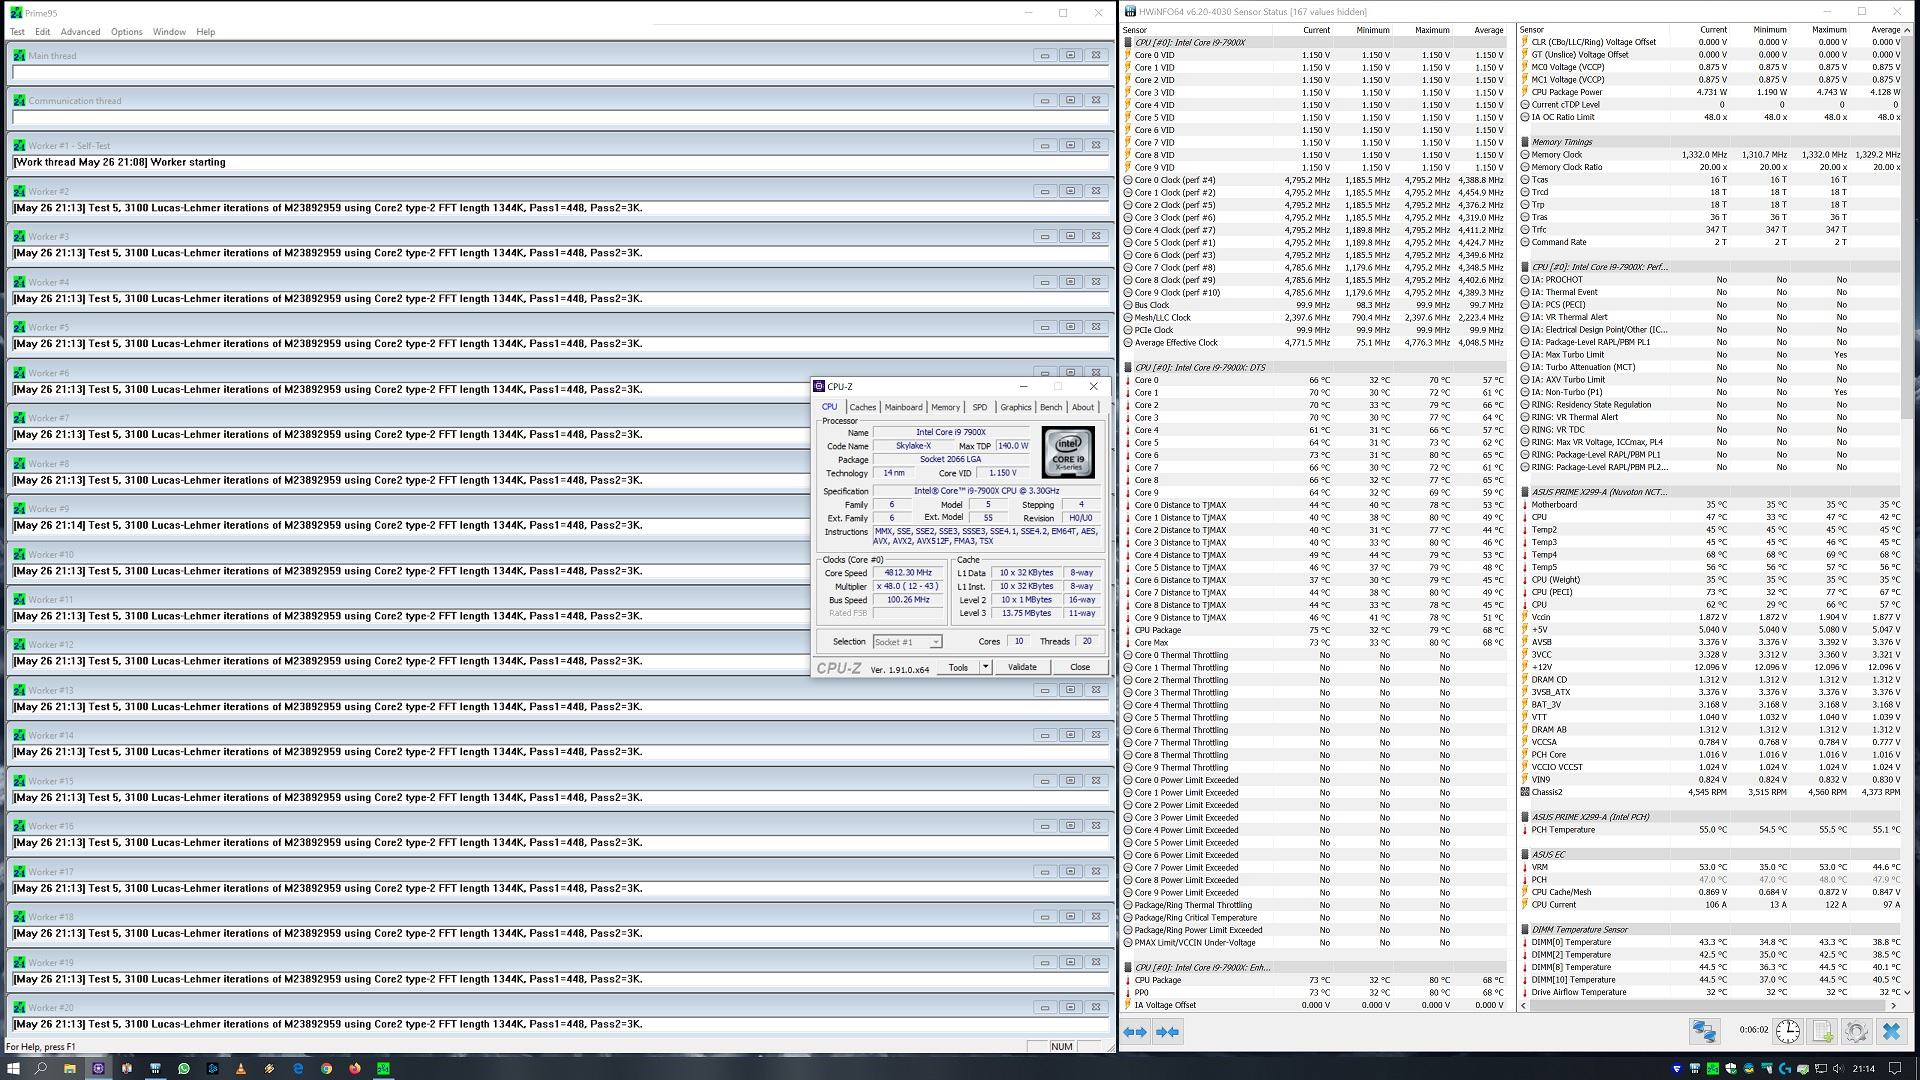Open Prime95 Test menu
This screenshot has height=1080, width=1920.
tap(17, 32)
